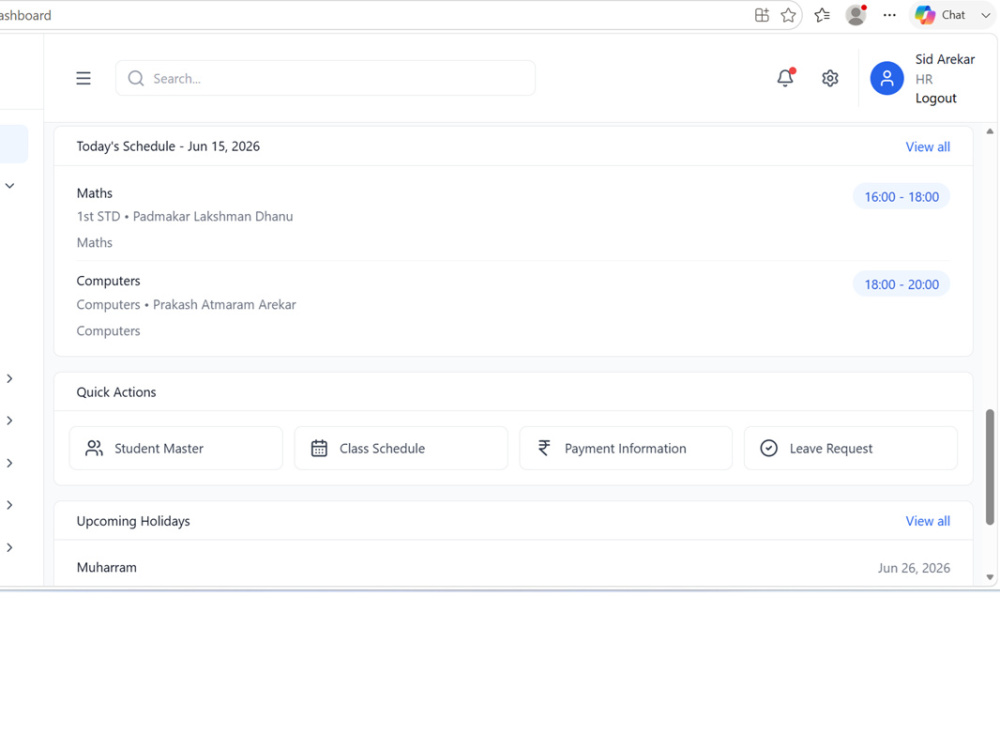The height and width of the screenshot is (750, 1000).
Task: Collapse the first sidebar chevron down
Action: [10, 186]
